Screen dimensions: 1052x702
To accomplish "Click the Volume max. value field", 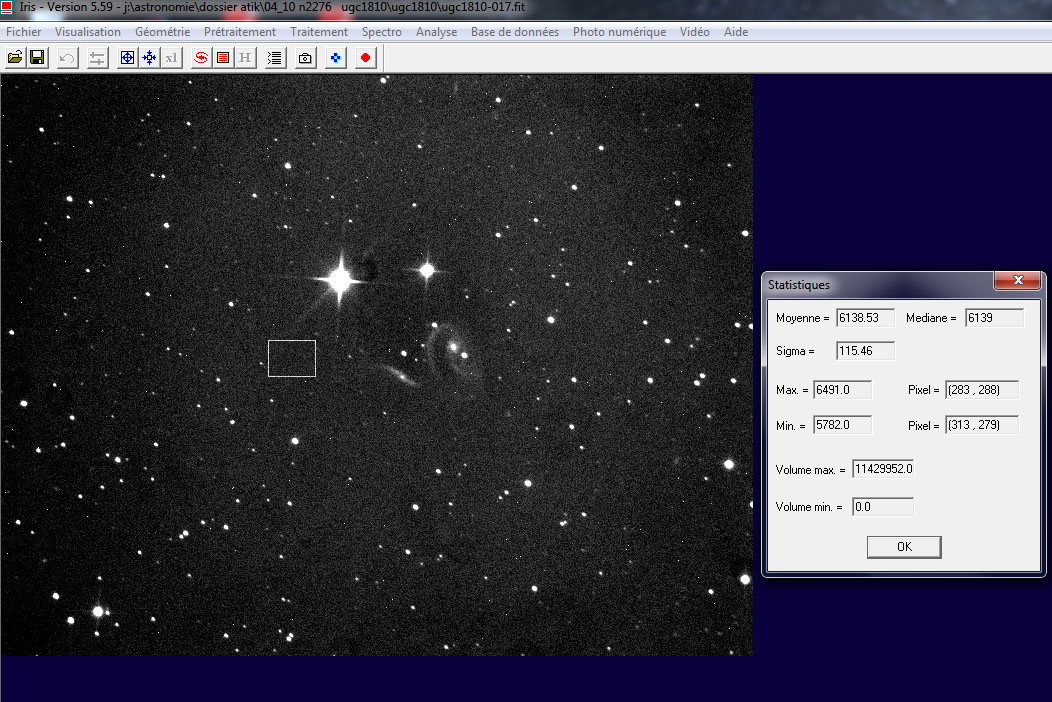I will (x=883, y=468).
